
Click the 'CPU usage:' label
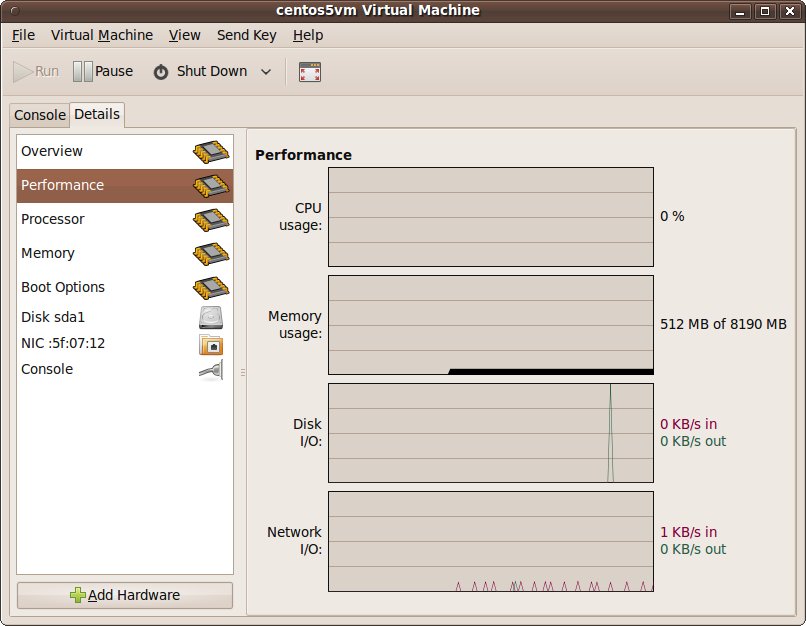[301, 216]
